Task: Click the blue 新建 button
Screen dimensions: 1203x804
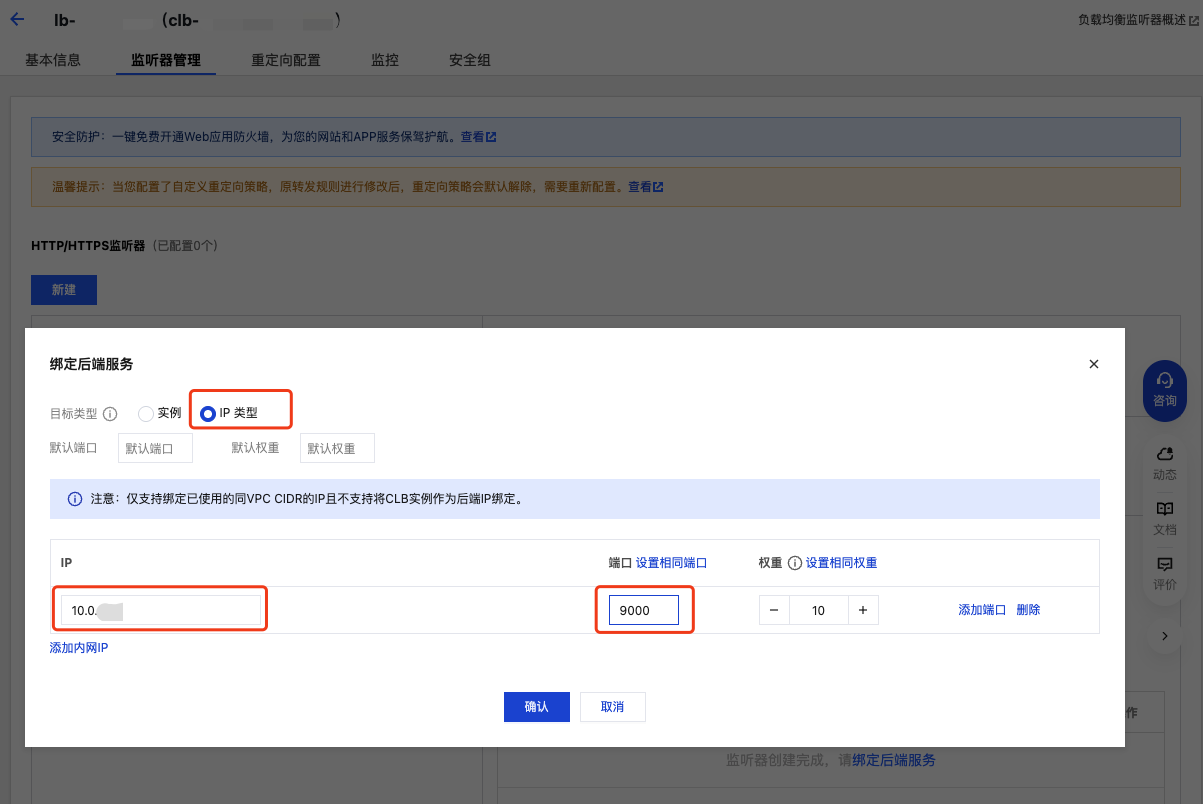Action: pos(64,289)
